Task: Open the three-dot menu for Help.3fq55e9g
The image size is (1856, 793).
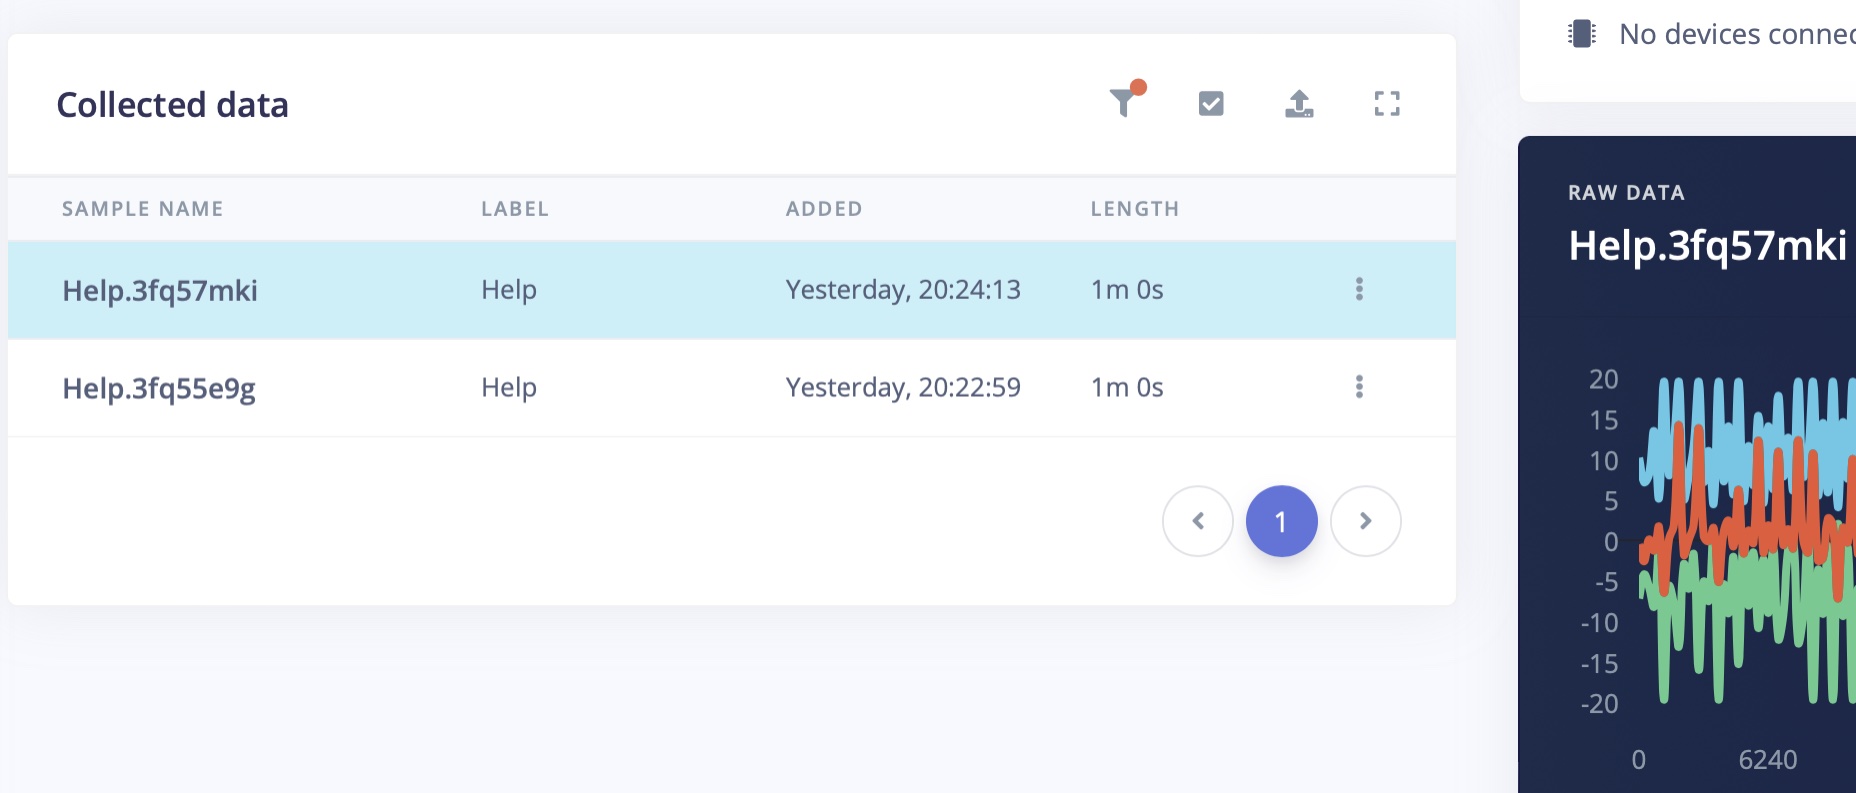Action: pos(1359,387)
